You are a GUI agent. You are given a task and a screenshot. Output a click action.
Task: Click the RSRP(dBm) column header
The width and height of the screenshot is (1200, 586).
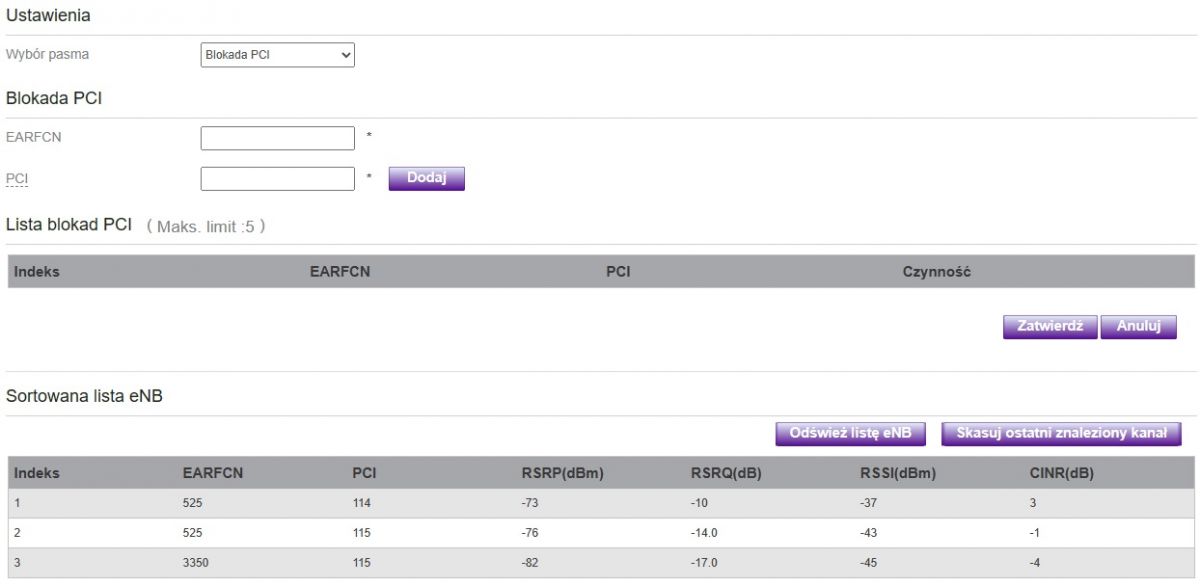click(x=562, y=474)
